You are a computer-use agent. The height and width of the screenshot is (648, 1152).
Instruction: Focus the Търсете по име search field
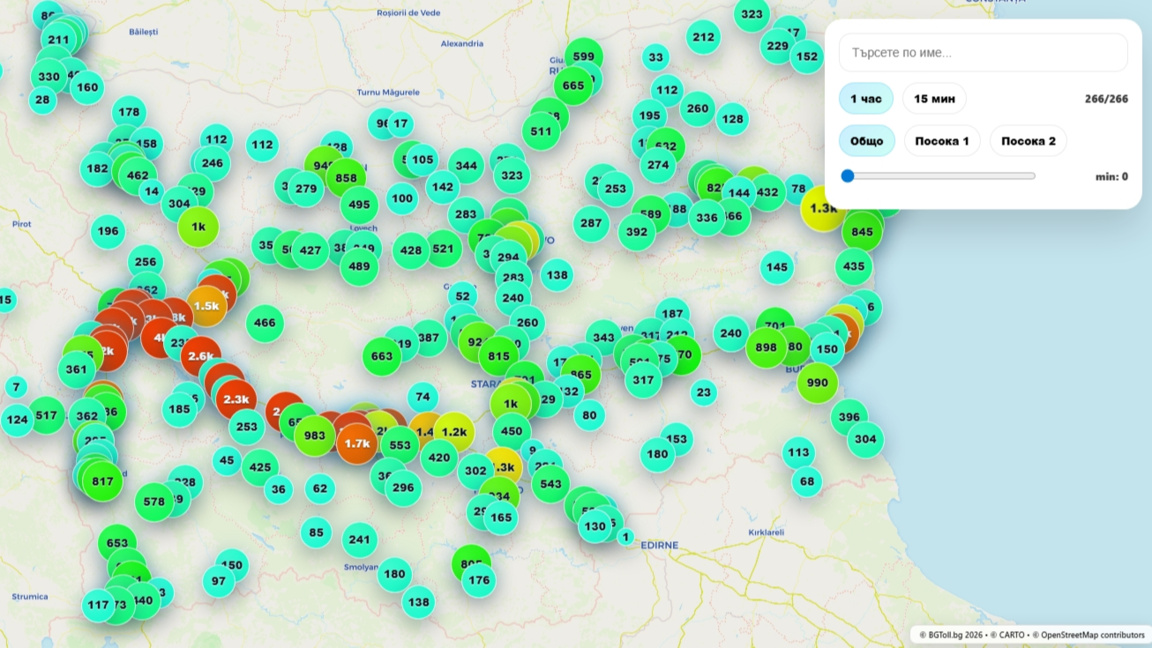tap(983, 53)
